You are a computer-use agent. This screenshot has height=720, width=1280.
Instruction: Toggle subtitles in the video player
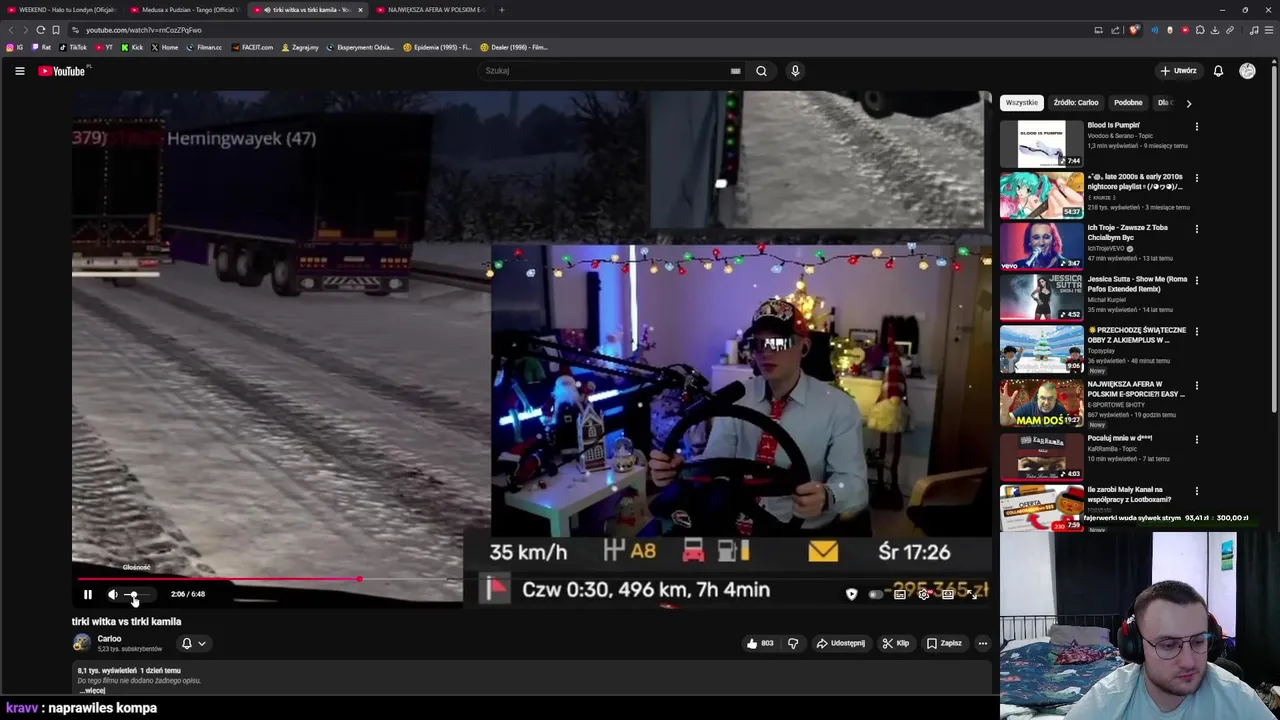[x=900, y=594]
